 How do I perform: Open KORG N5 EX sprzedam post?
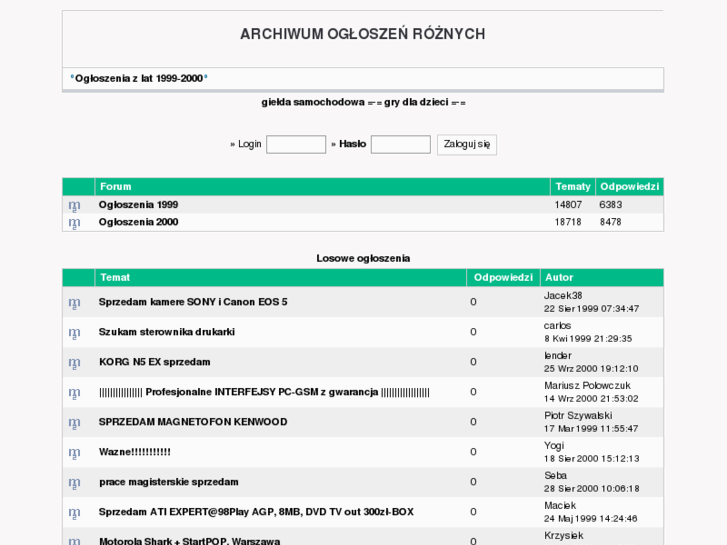[x=154, y=362]
